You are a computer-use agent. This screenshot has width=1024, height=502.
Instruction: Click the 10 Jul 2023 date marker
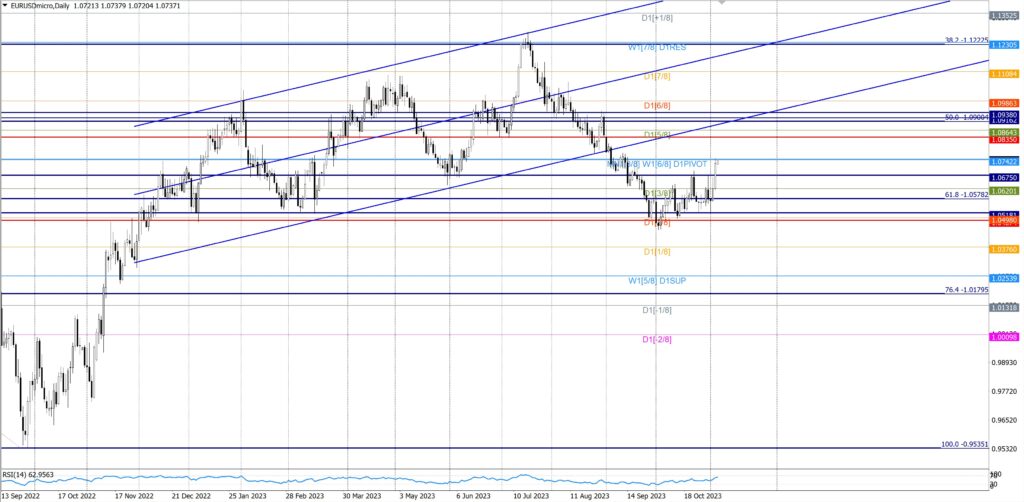click(531, 495)
